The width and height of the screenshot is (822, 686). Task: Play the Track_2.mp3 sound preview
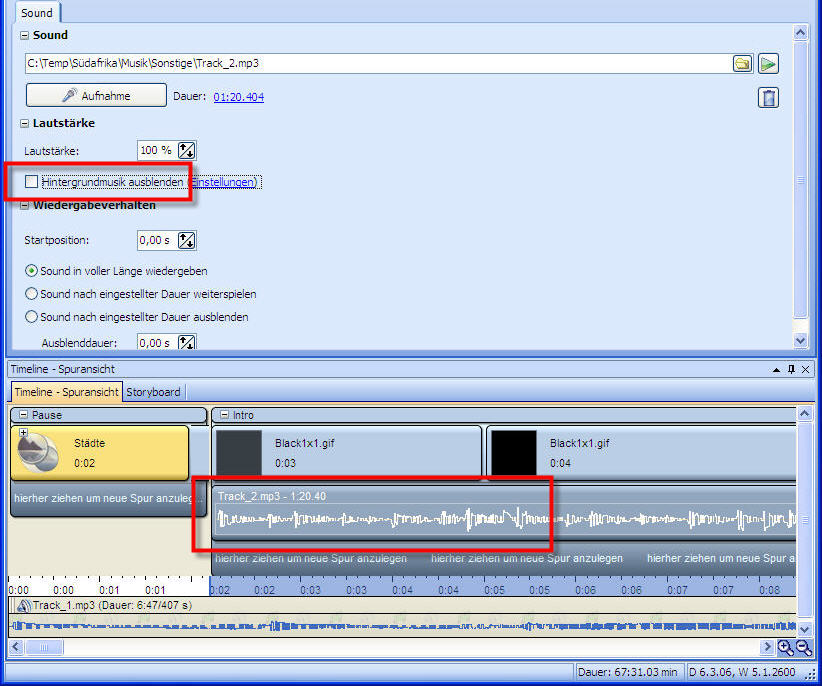[x=768, y=63]
